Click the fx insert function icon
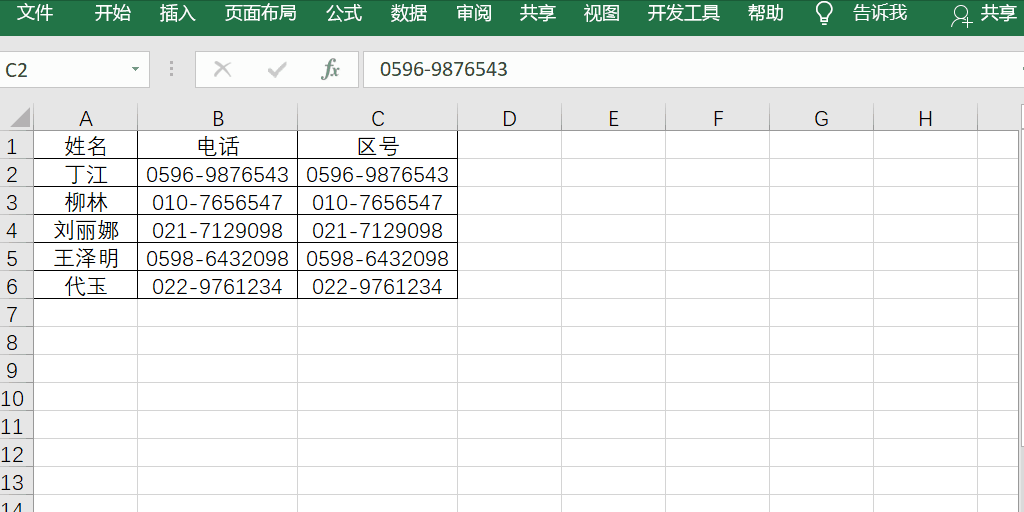Image resolution: width=1024 pixels, height=512 pixels. tap(330, 69)
